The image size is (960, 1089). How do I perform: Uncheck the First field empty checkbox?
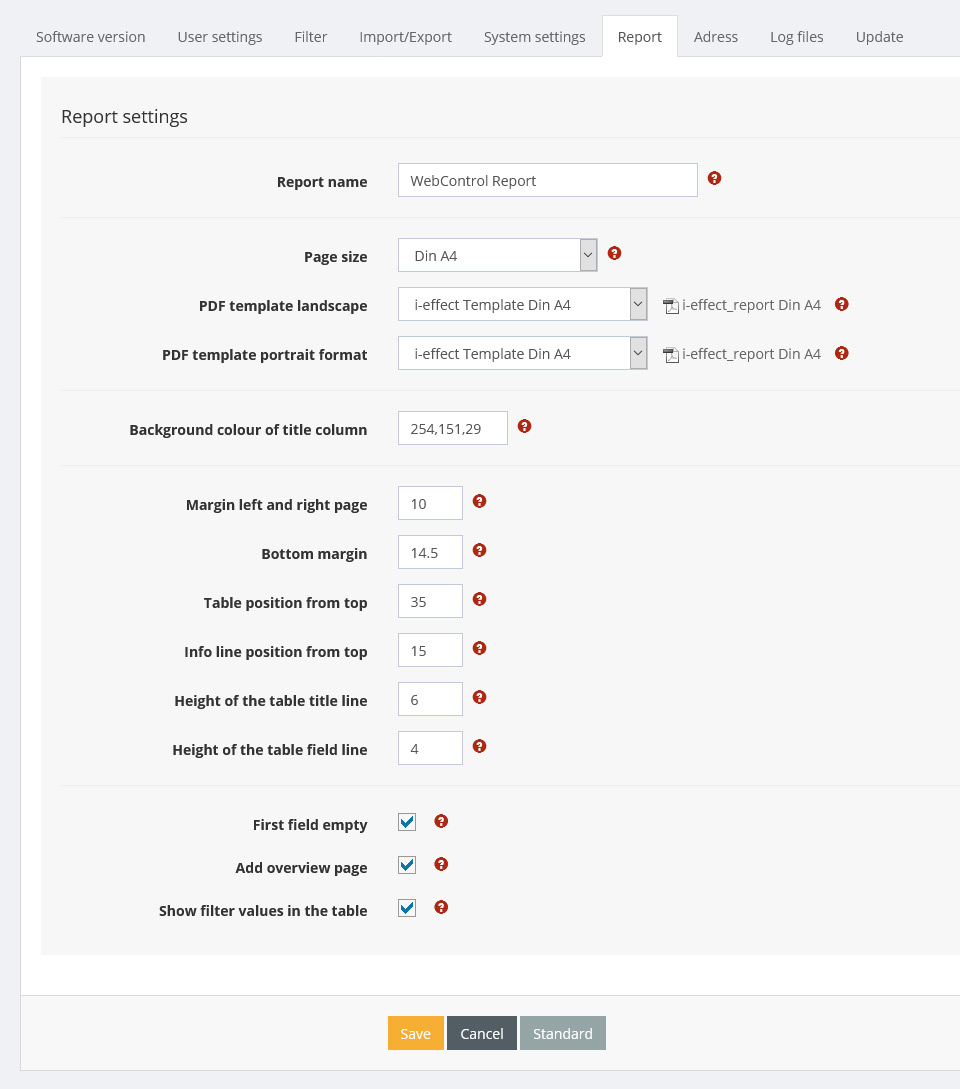pyautogui.click(x=407, y=823)
